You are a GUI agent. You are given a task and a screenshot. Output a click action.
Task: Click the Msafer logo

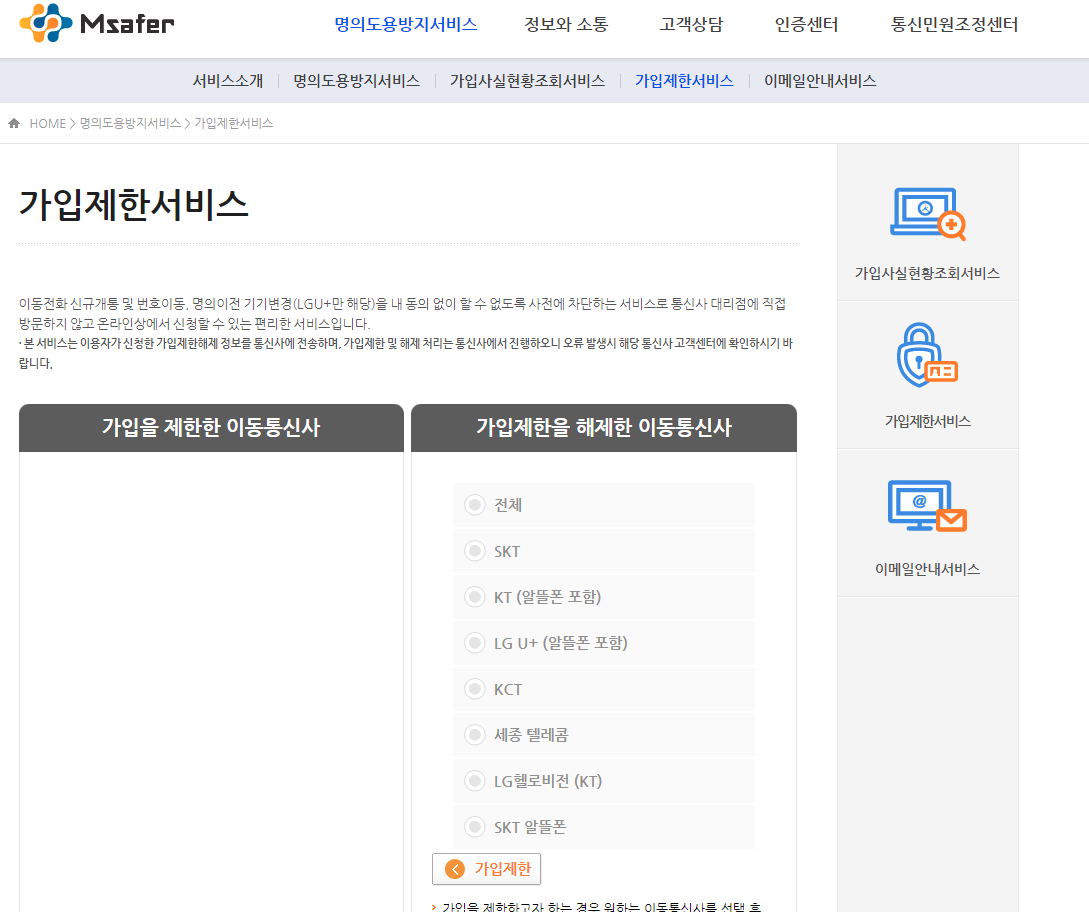tap(95, 23)
